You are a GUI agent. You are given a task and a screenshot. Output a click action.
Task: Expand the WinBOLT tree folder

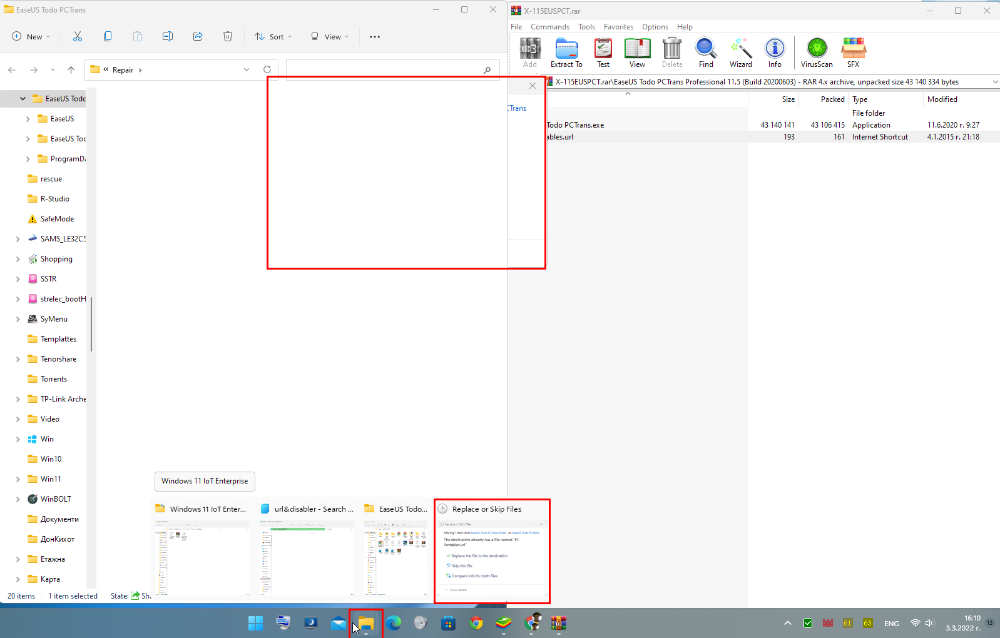coord(18,499)
